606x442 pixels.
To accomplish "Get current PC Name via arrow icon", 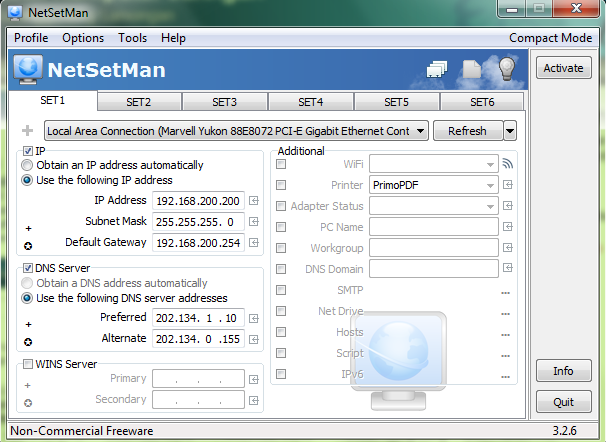I will 508,226.
